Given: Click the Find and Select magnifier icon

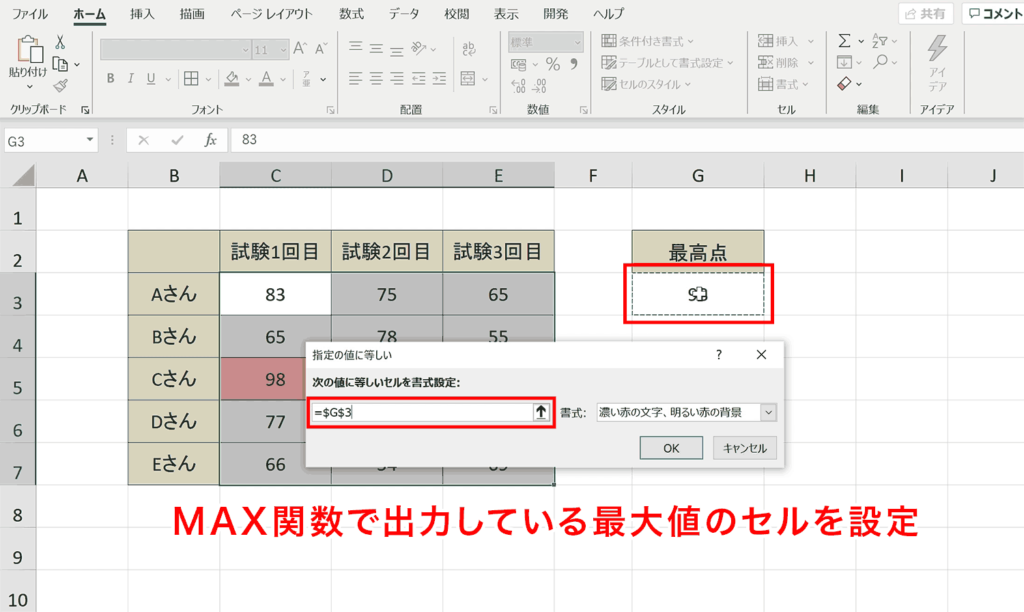Looking at the screenshot, I should pos(880,63).
